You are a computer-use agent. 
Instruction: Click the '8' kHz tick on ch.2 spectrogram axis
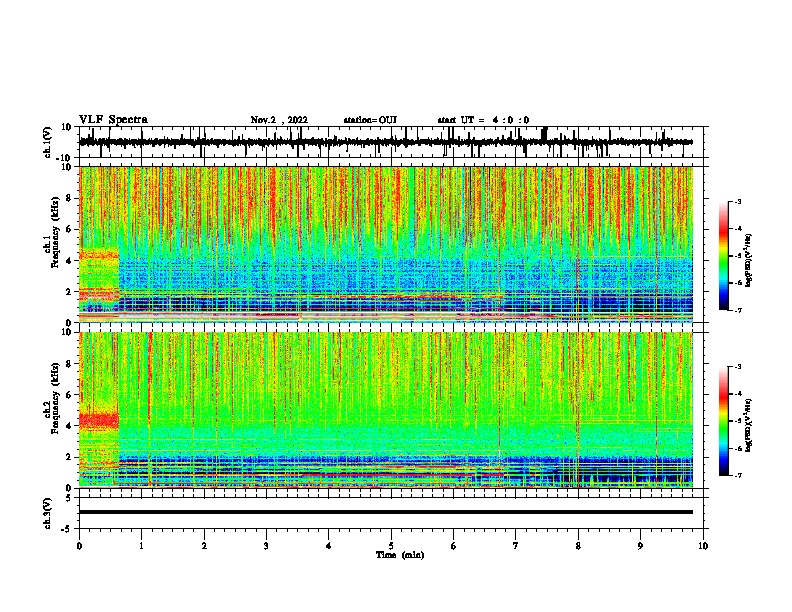click(69, 364)
